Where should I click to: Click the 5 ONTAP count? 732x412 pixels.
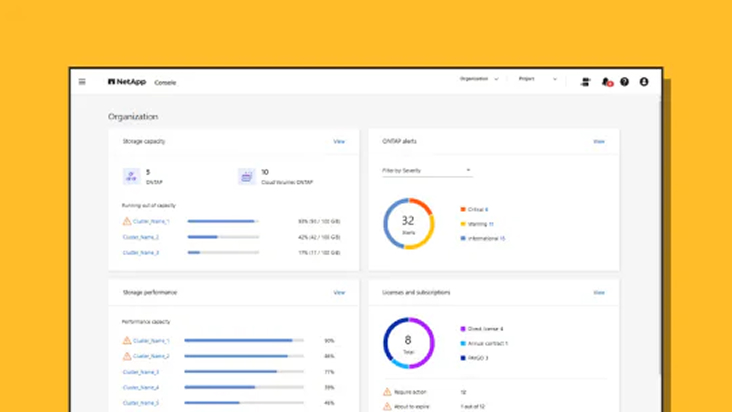[148, 172]
